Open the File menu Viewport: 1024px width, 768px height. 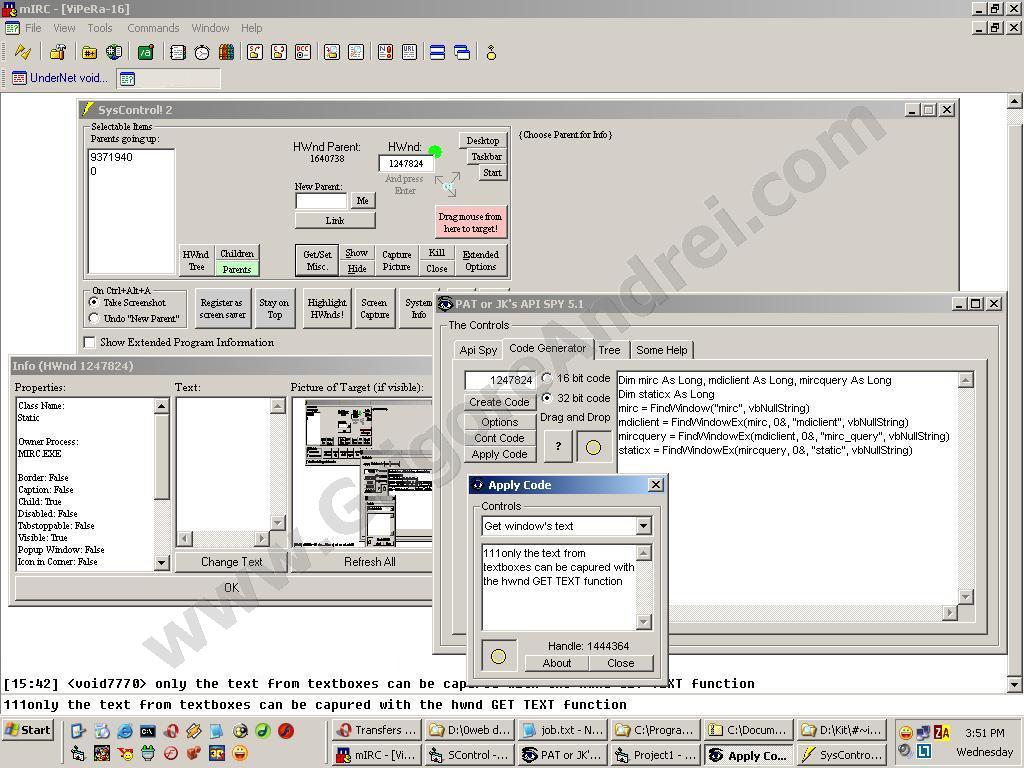(x=33, y=28)
